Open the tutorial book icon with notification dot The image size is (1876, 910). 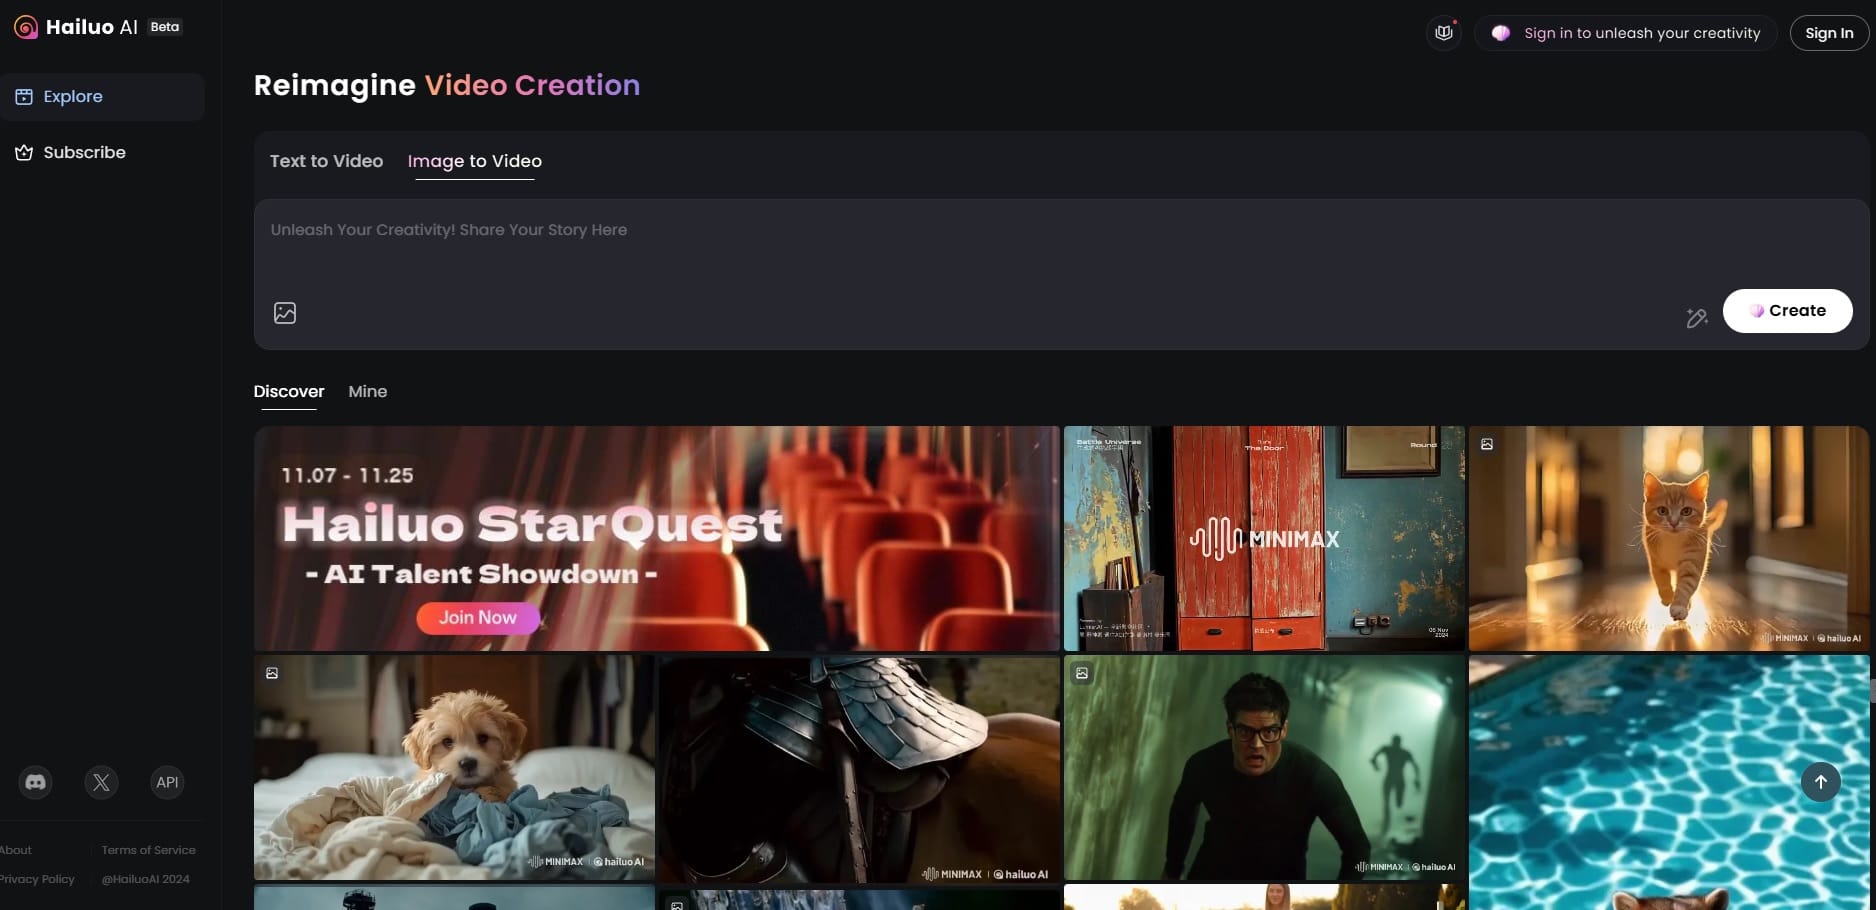click(1443, 32)
